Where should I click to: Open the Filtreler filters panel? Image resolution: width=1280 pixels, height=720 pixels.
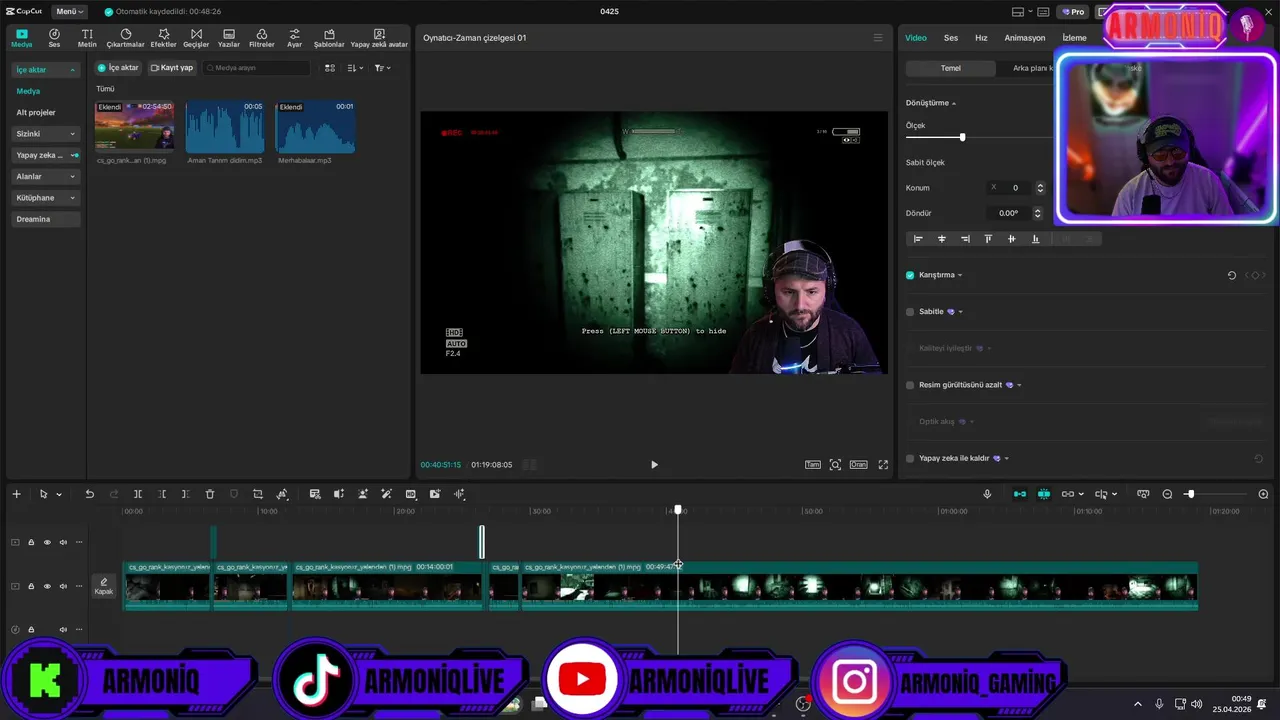click(261, 38)
